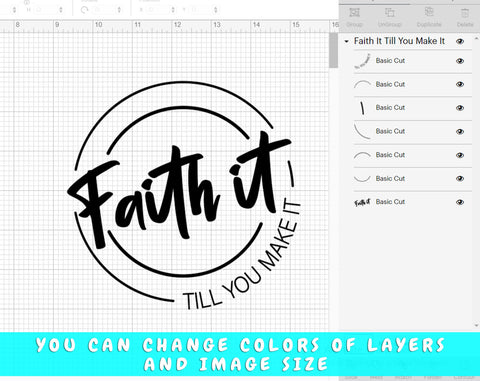
Task: Hide the long left curve Basic Cut layer
Action: click(x=460, y=131)
